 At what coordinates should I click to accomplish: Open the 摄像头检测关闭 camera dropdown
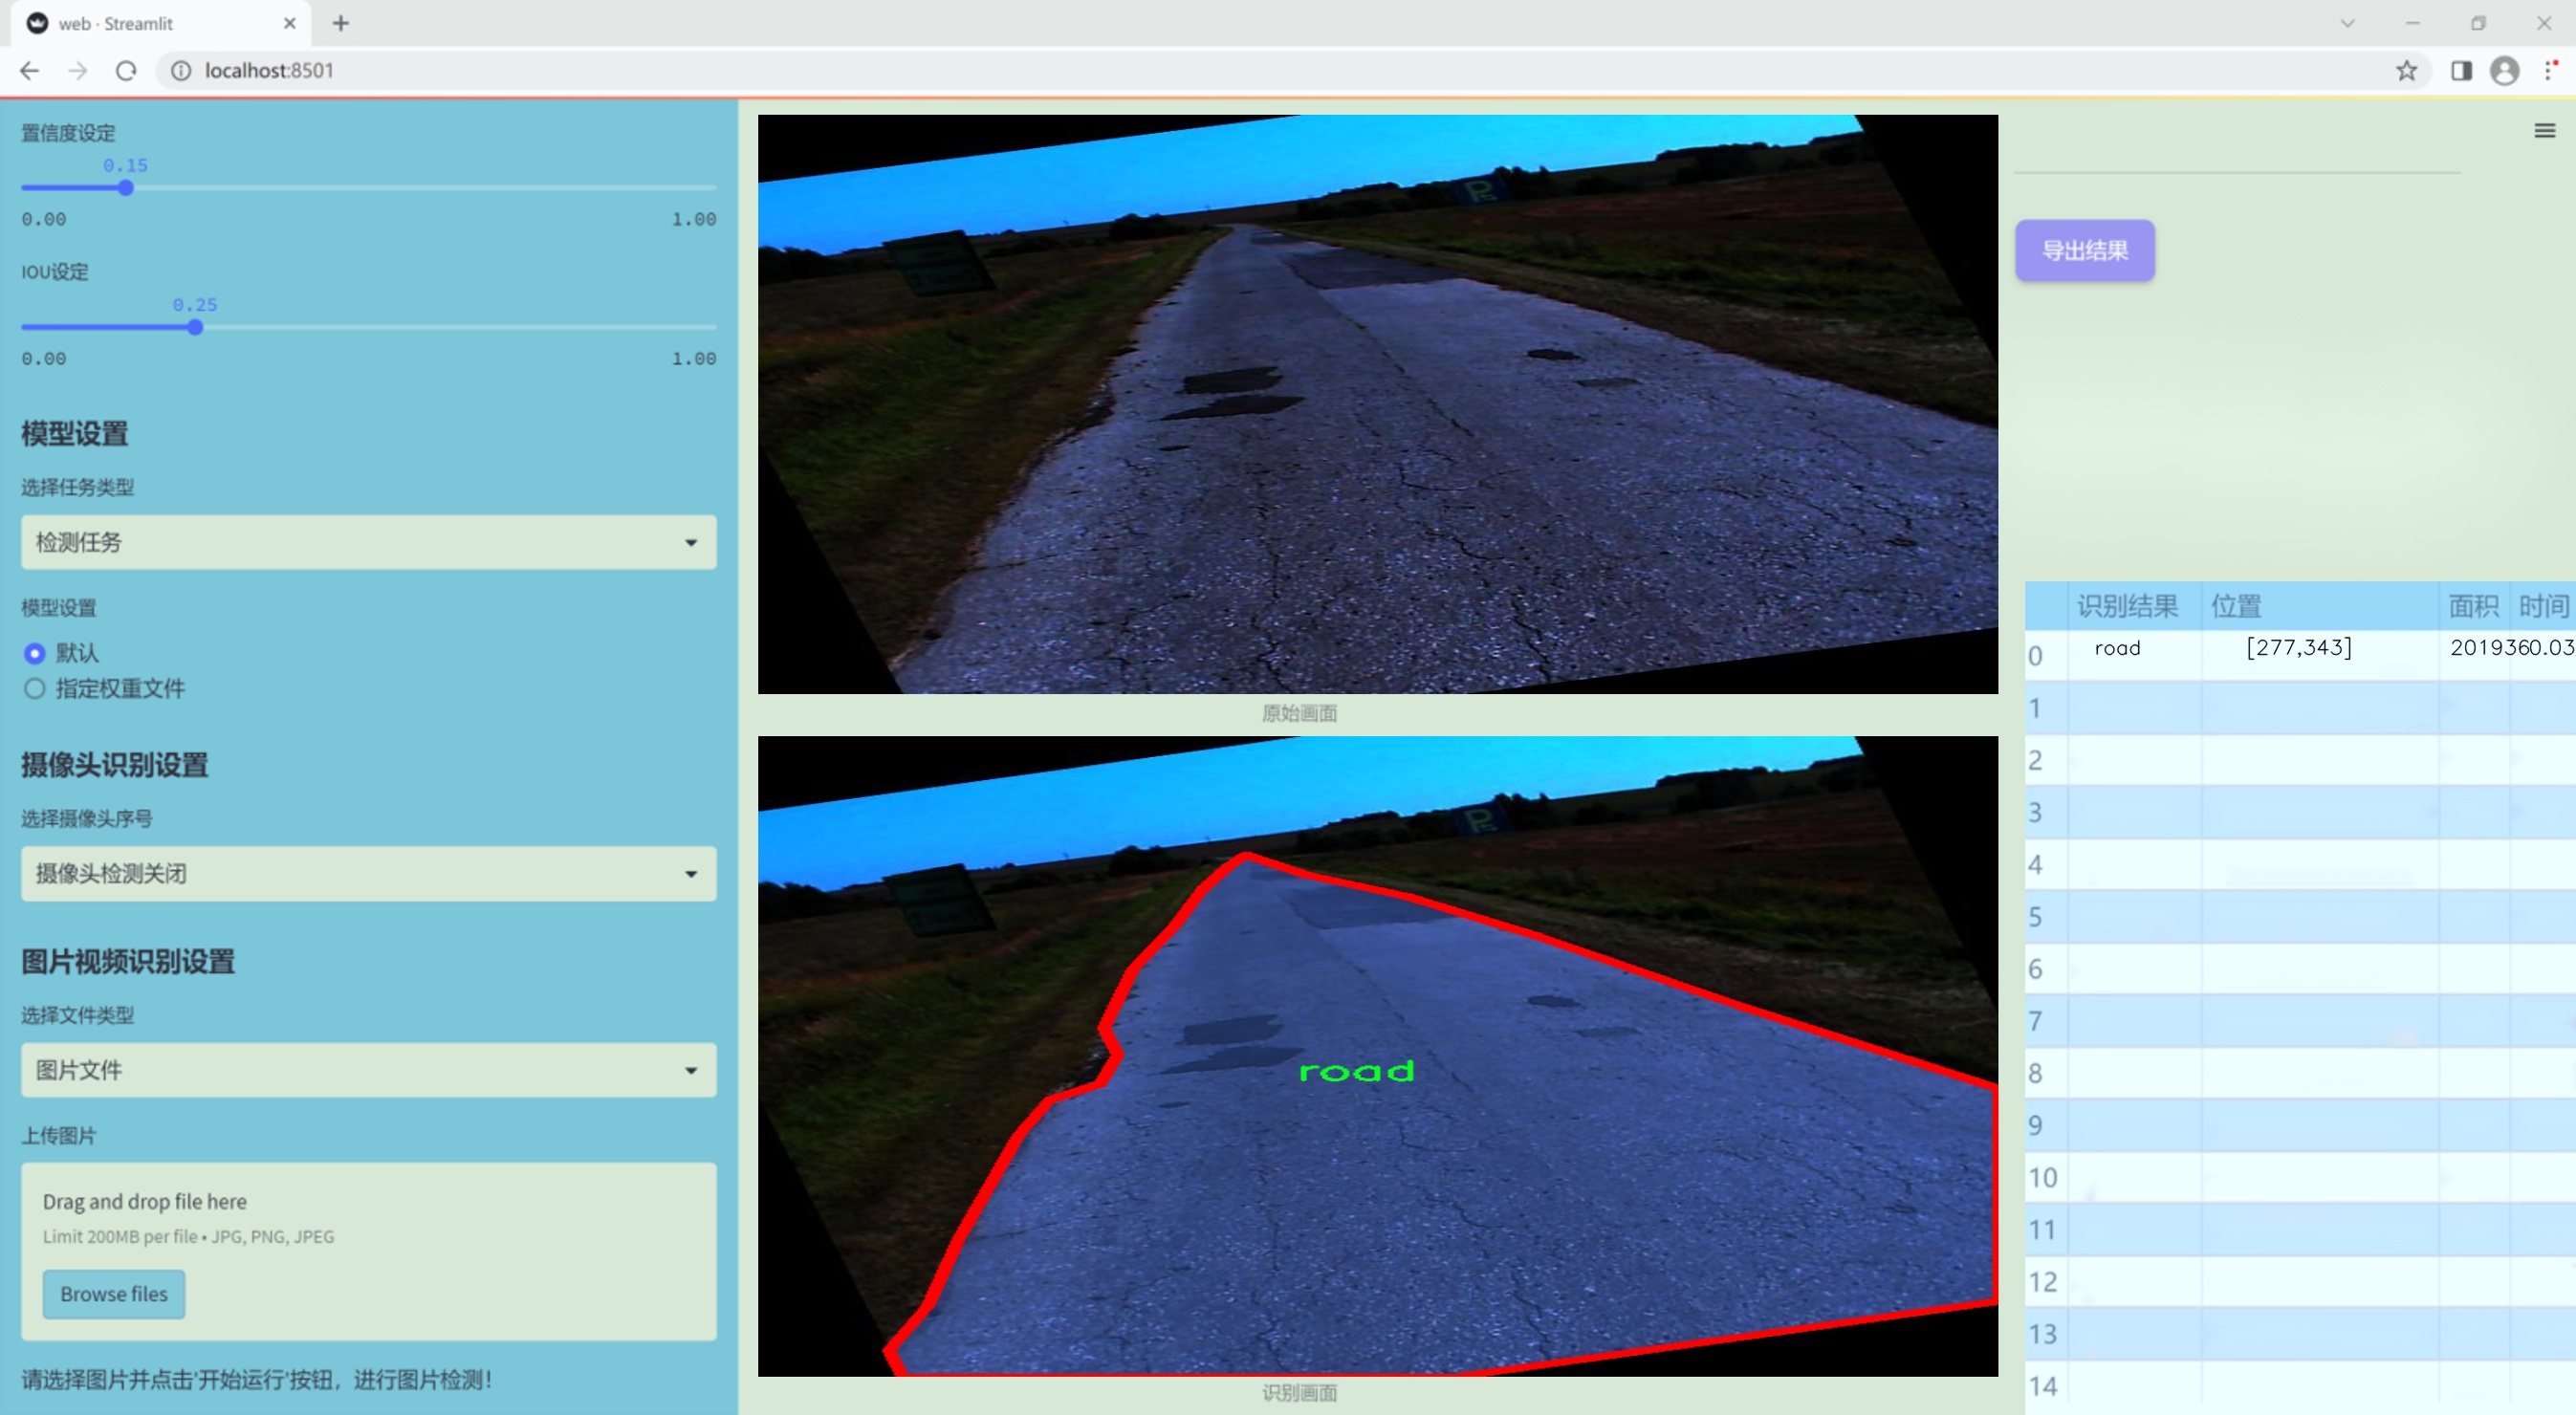368,873
